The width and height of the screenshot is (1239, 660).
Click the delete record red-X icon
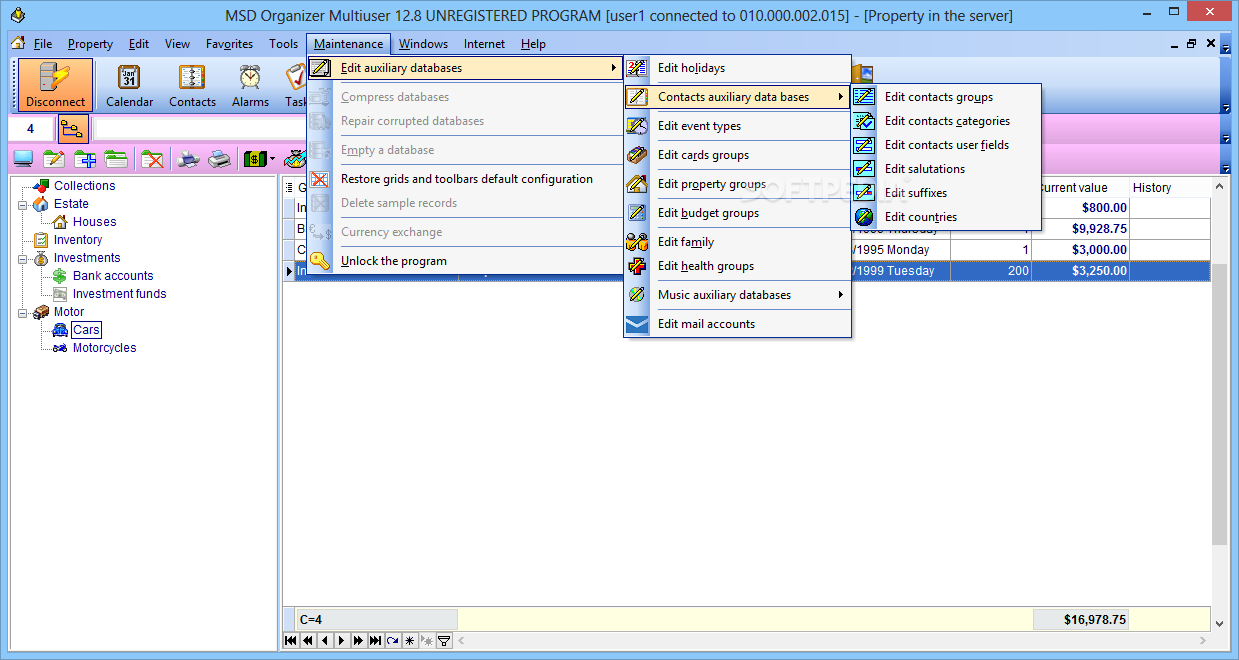pos(152,159)
